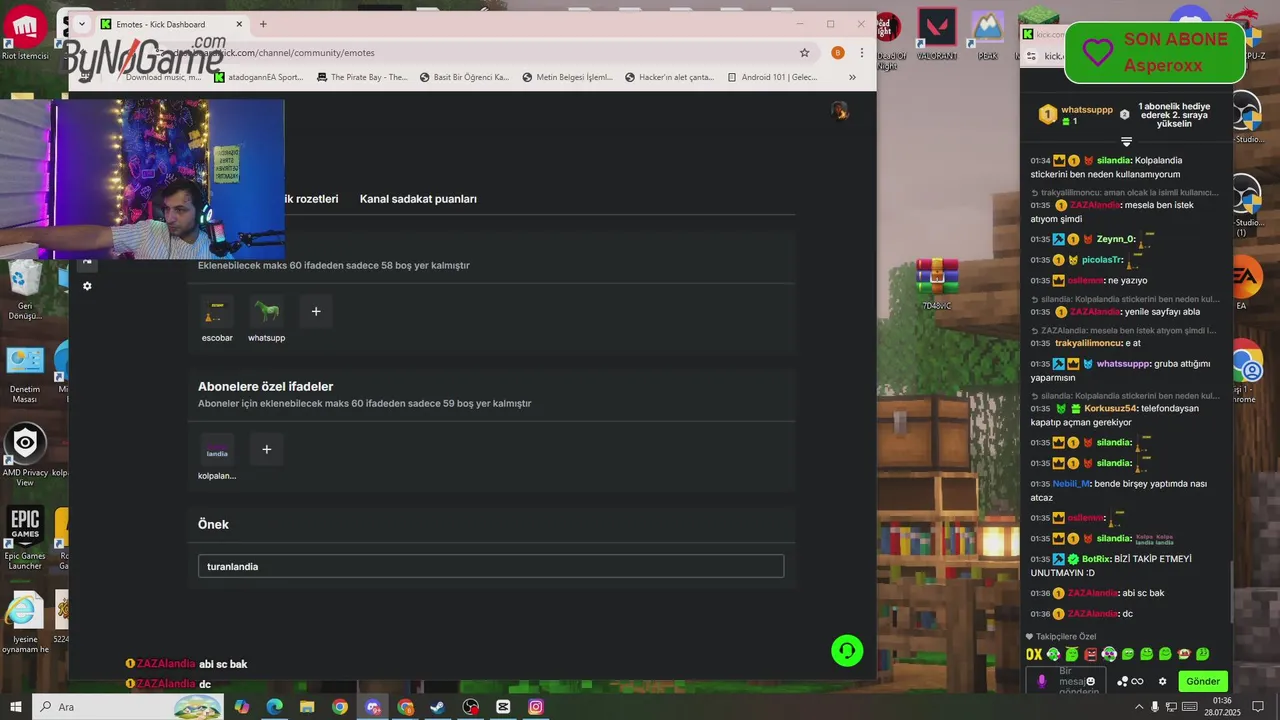Open Copilot from the taskbar
Viewport: 1280px width, 720px height.
[x=242, y=707]
